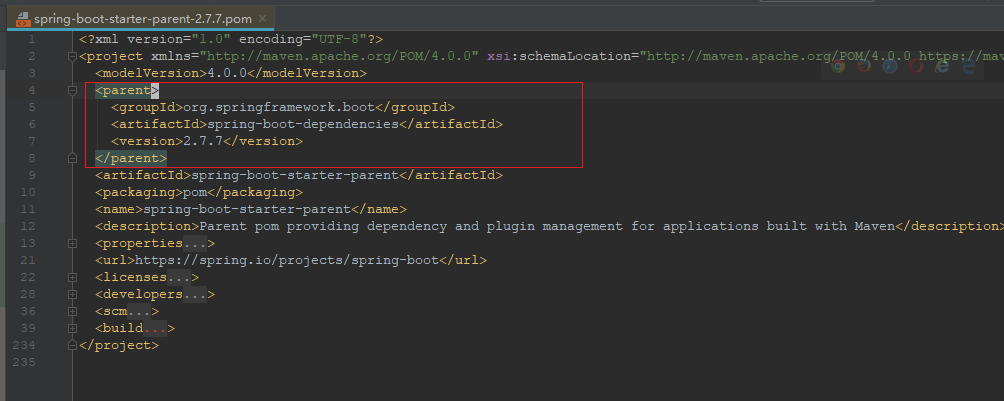The image size is (1004, 401).
Task: Click the fold end marker at line 234
Action: pos(72,345)
